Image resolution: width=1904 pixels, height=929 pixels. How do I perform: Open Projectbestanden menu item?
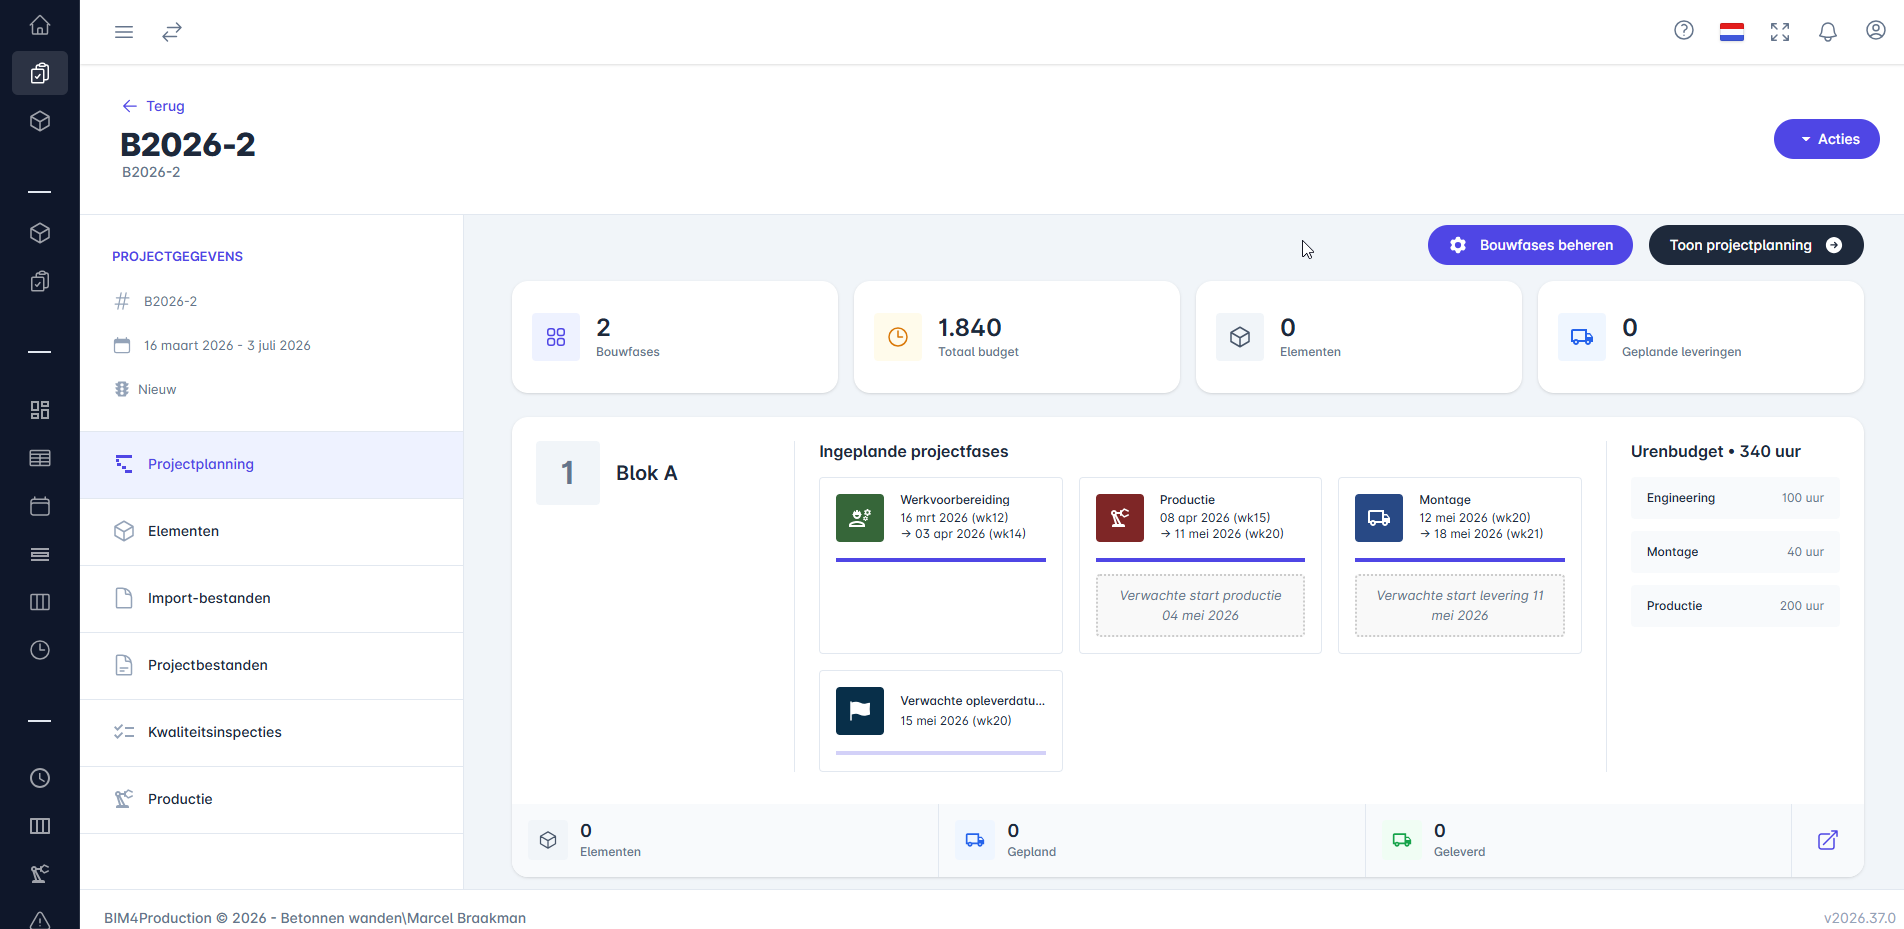272,665
